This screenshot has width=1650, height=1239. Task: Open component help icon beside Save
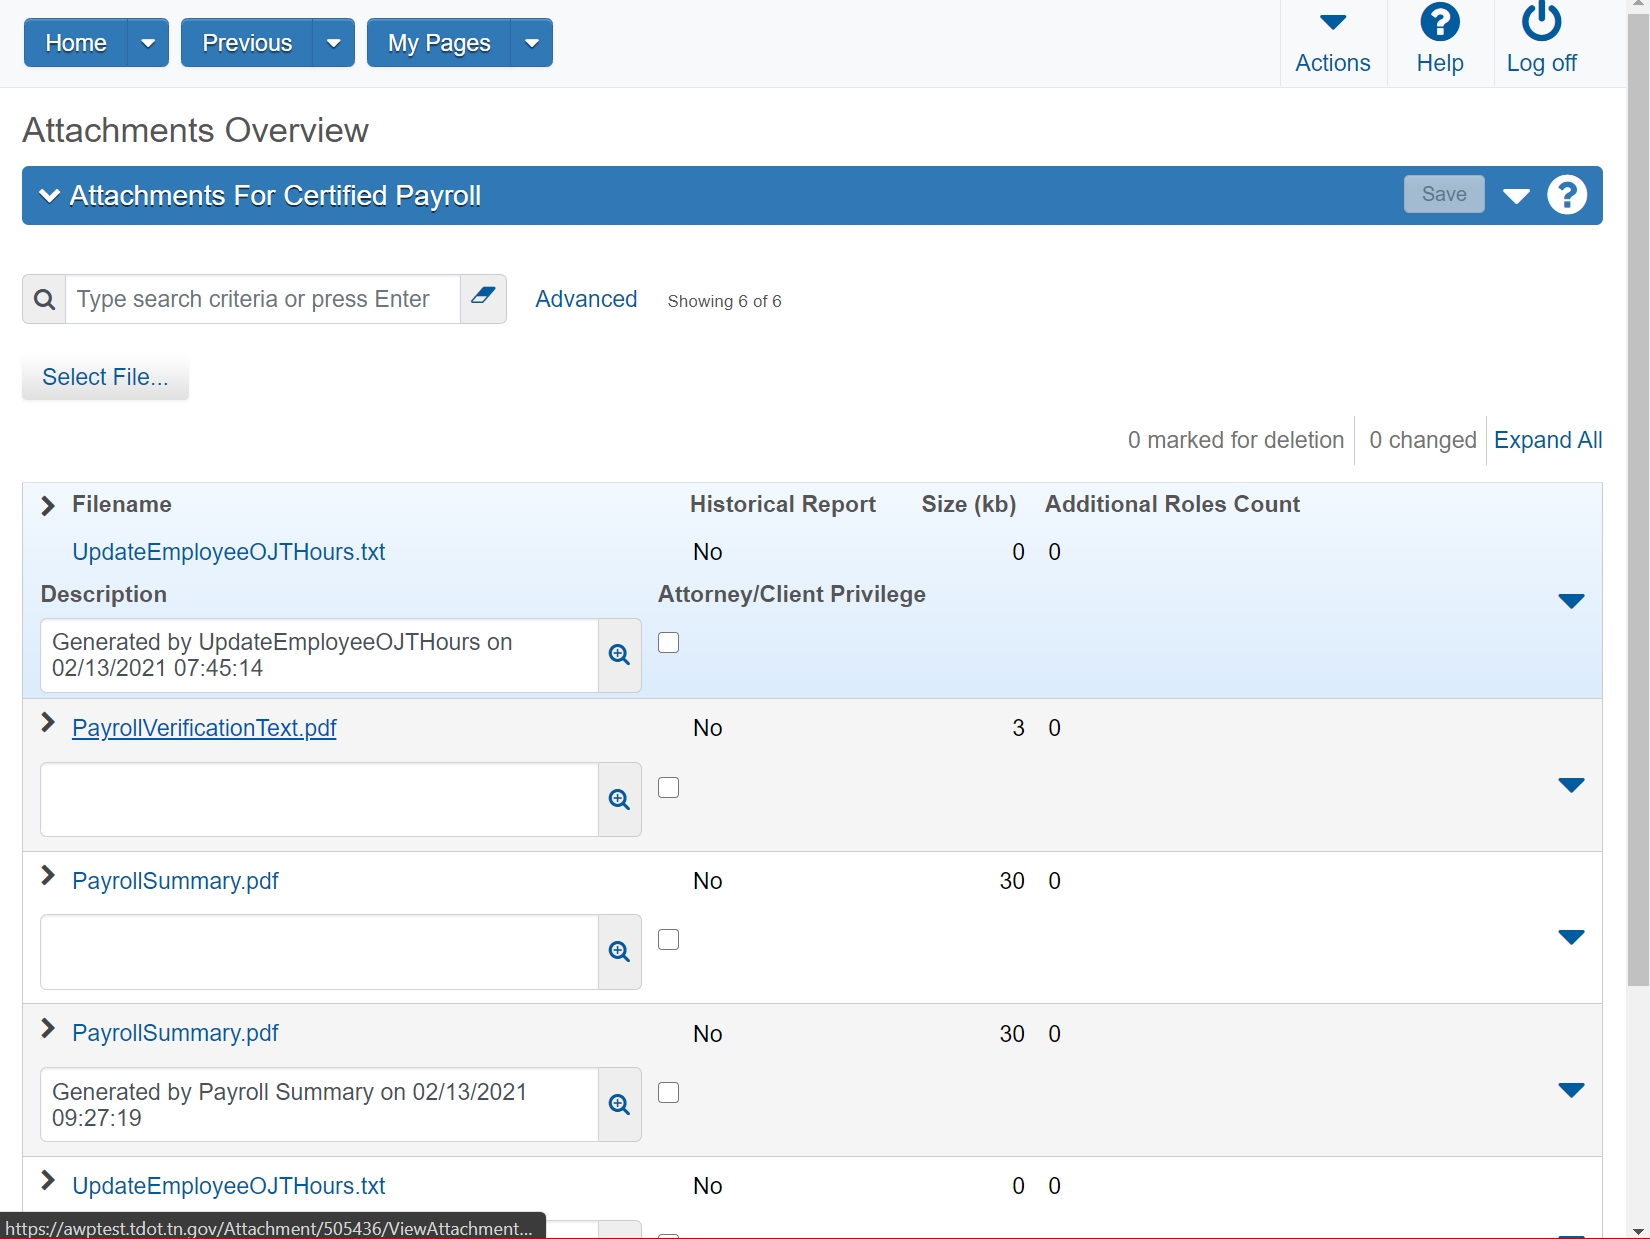(1567, 195)
